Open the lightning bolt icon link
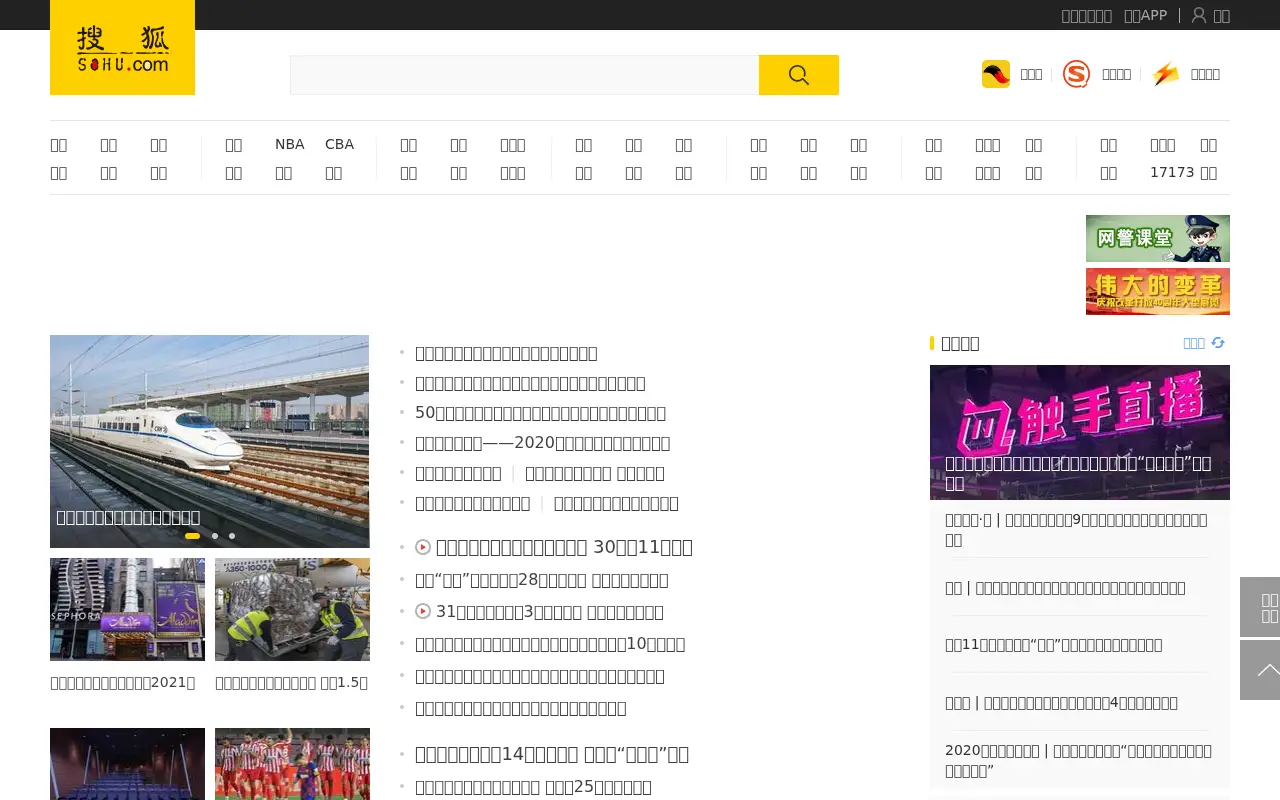The width and height of the screenshot is (1280, 800). pos(1165,74)
